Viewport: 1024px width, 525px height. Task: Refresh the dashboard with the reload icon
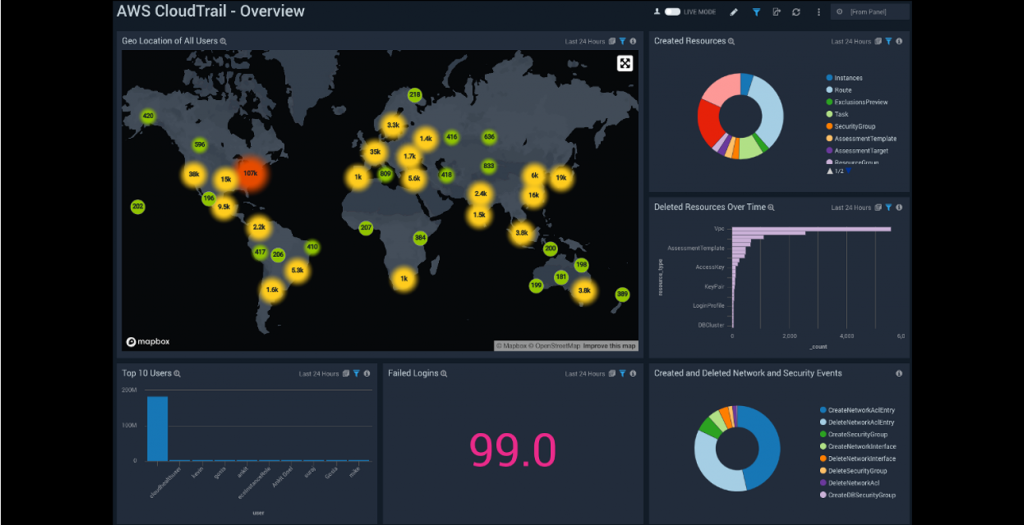click(x=796, y=12)
